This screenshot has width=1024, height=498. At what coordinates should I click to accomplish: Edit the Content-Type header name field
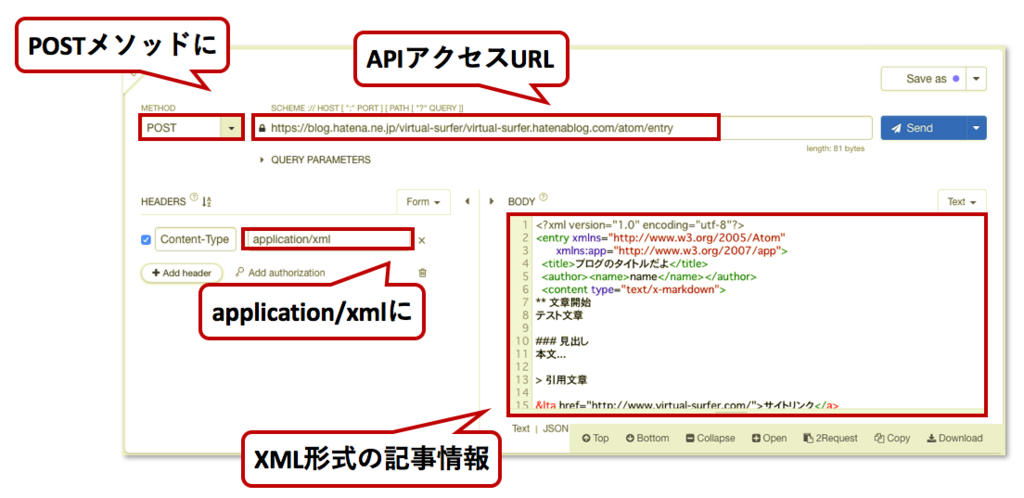(195, 240)
